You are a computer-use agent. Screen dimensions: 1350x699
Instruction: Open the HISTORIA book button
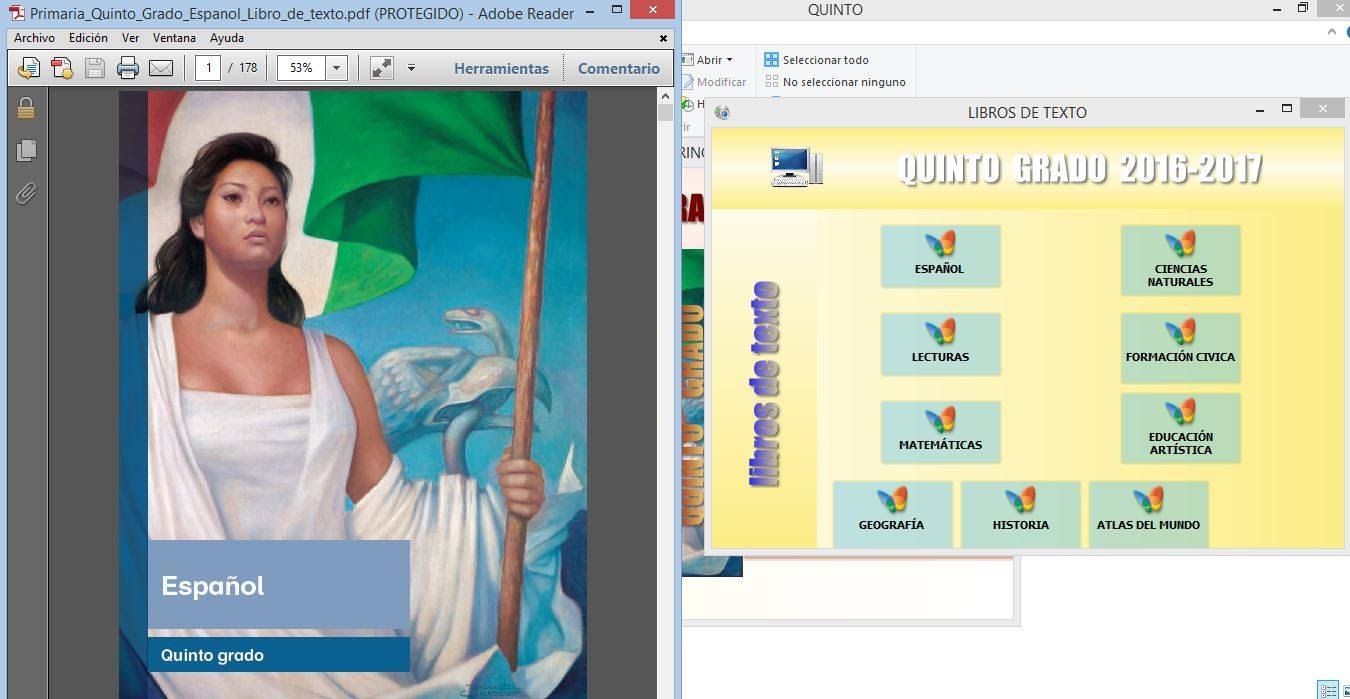pos(1020,514)
